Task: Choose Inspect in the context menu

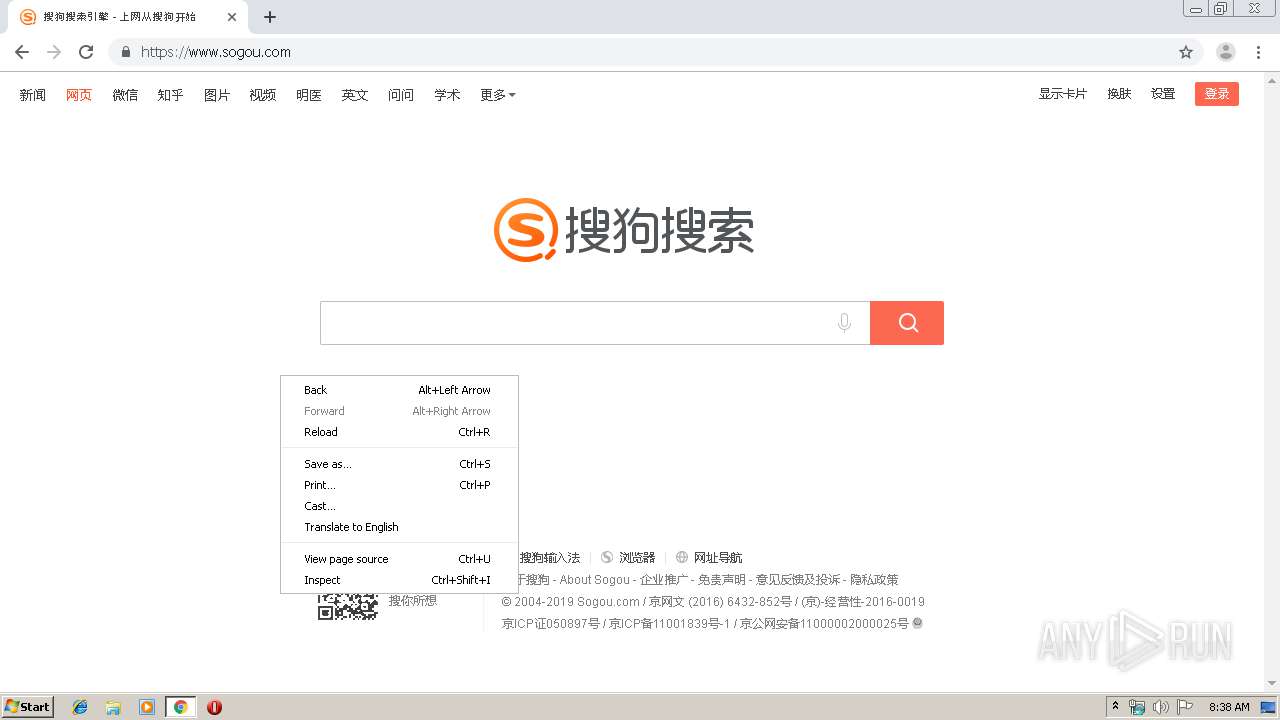Action: [399, 580]
